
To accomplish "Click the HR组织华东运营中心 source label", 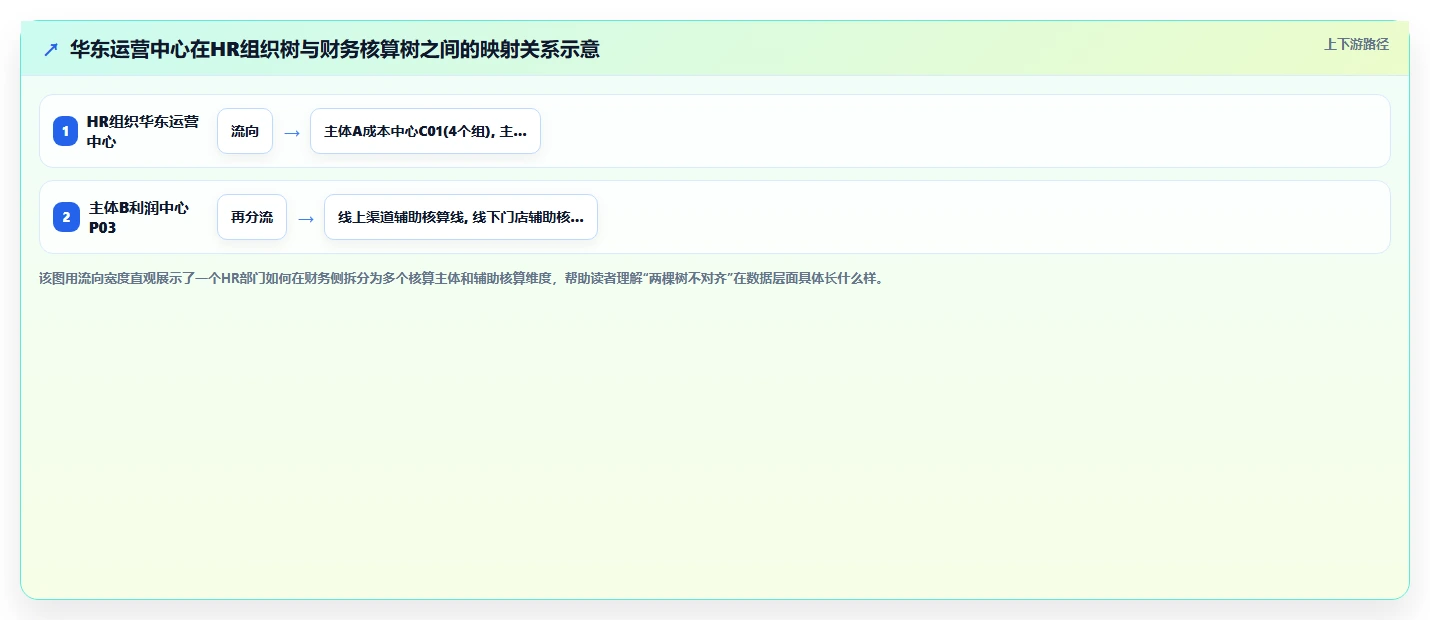I will click(142, 131).
